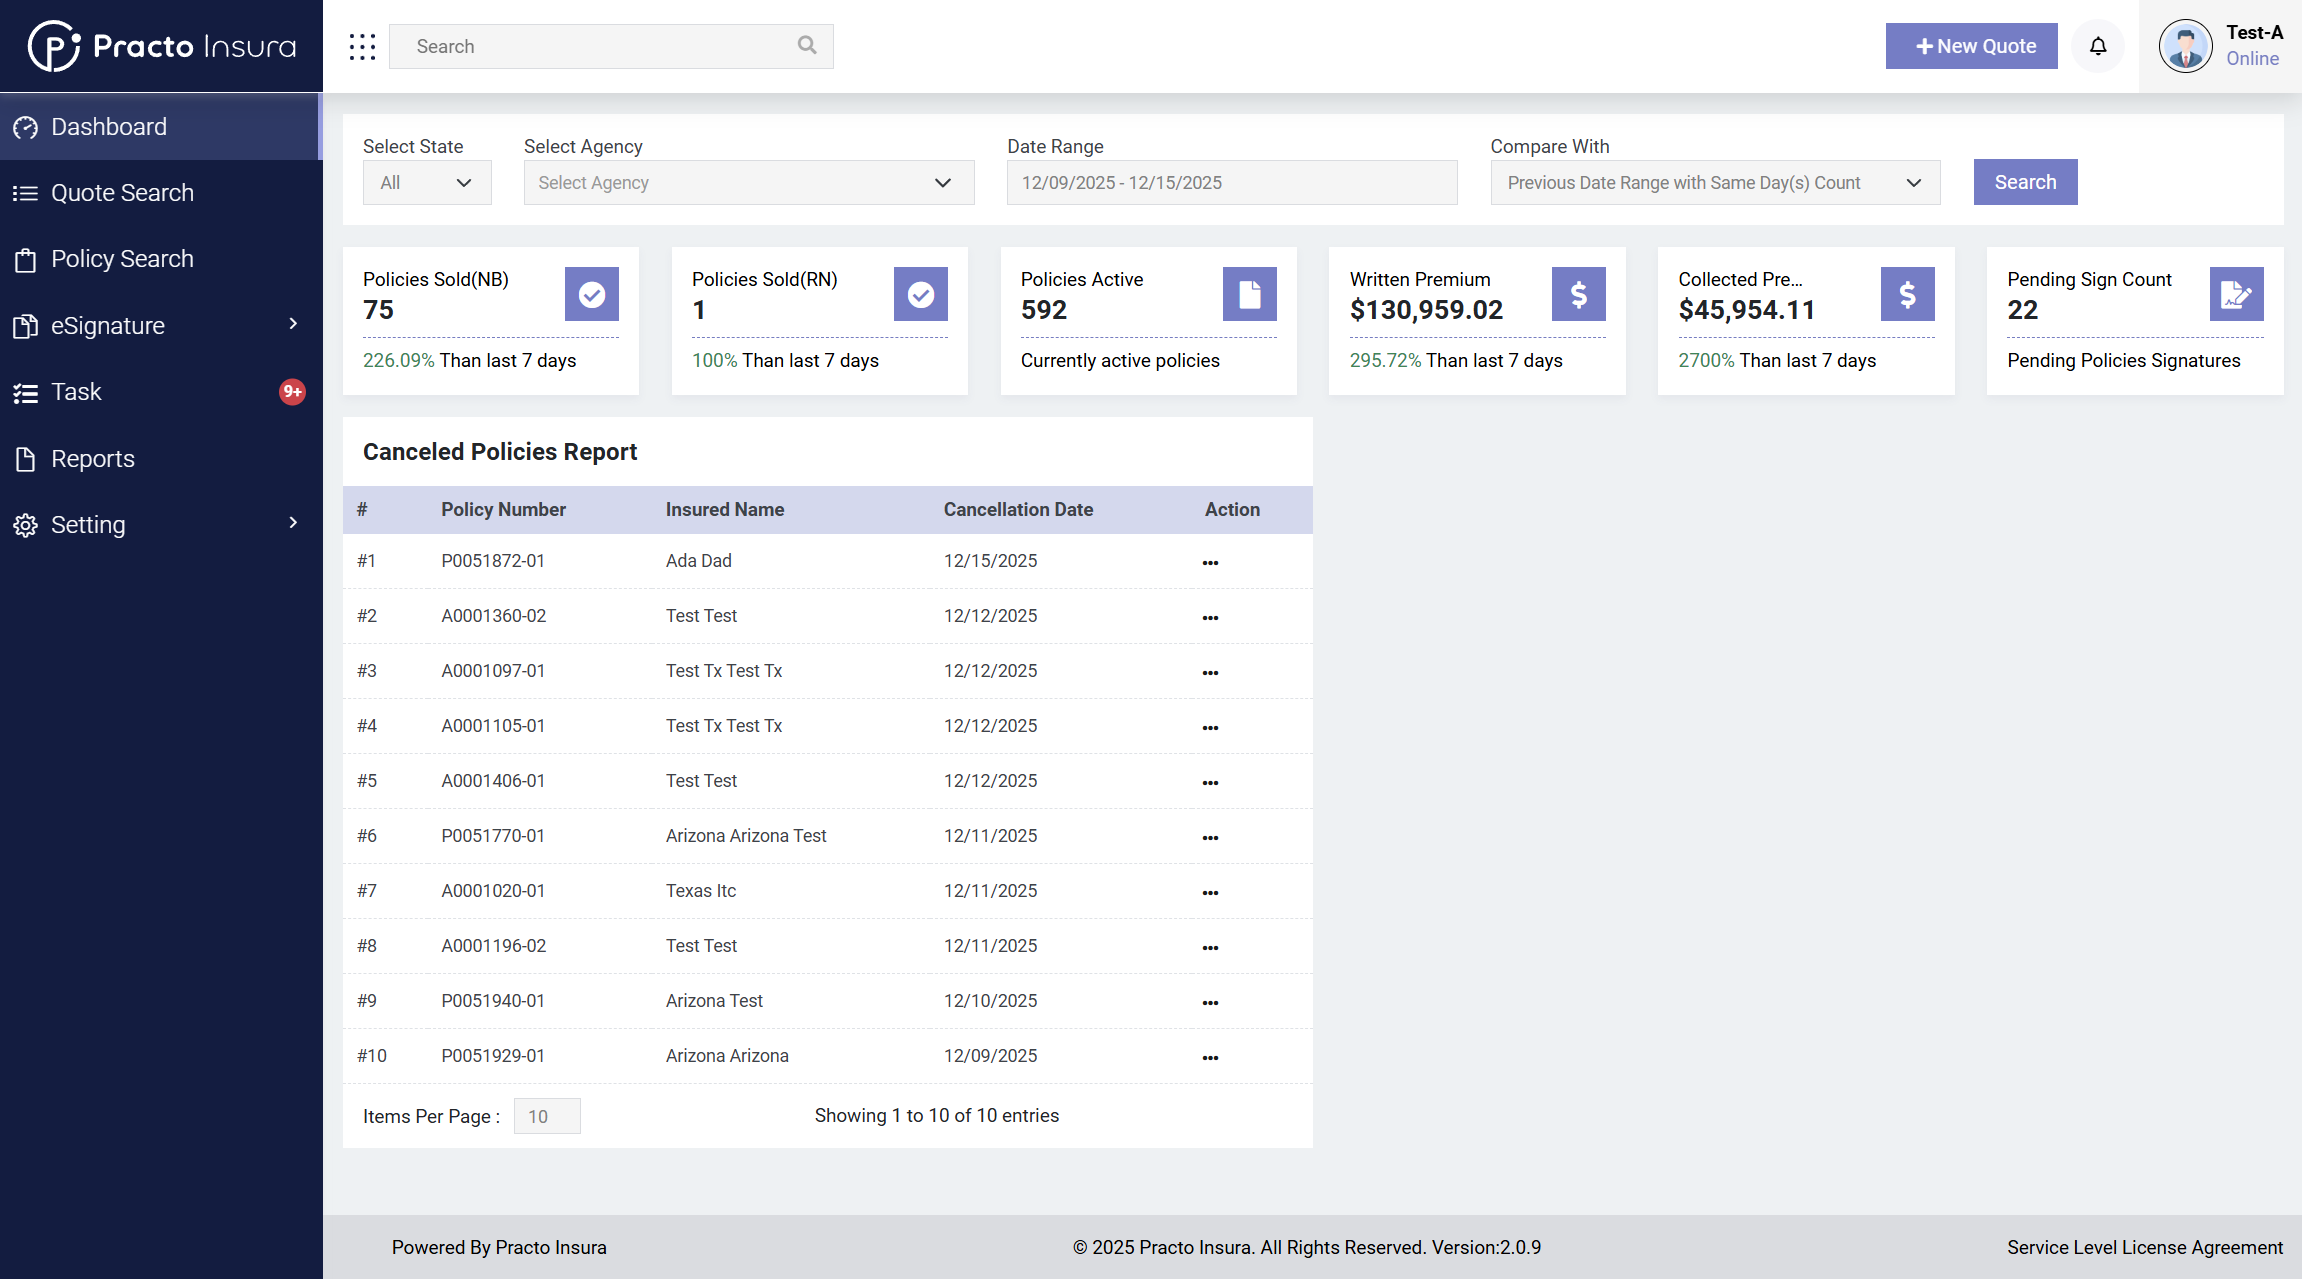Switch to Quote Search
Viewport: 2302px width, 1279px height.
[122, 192]
